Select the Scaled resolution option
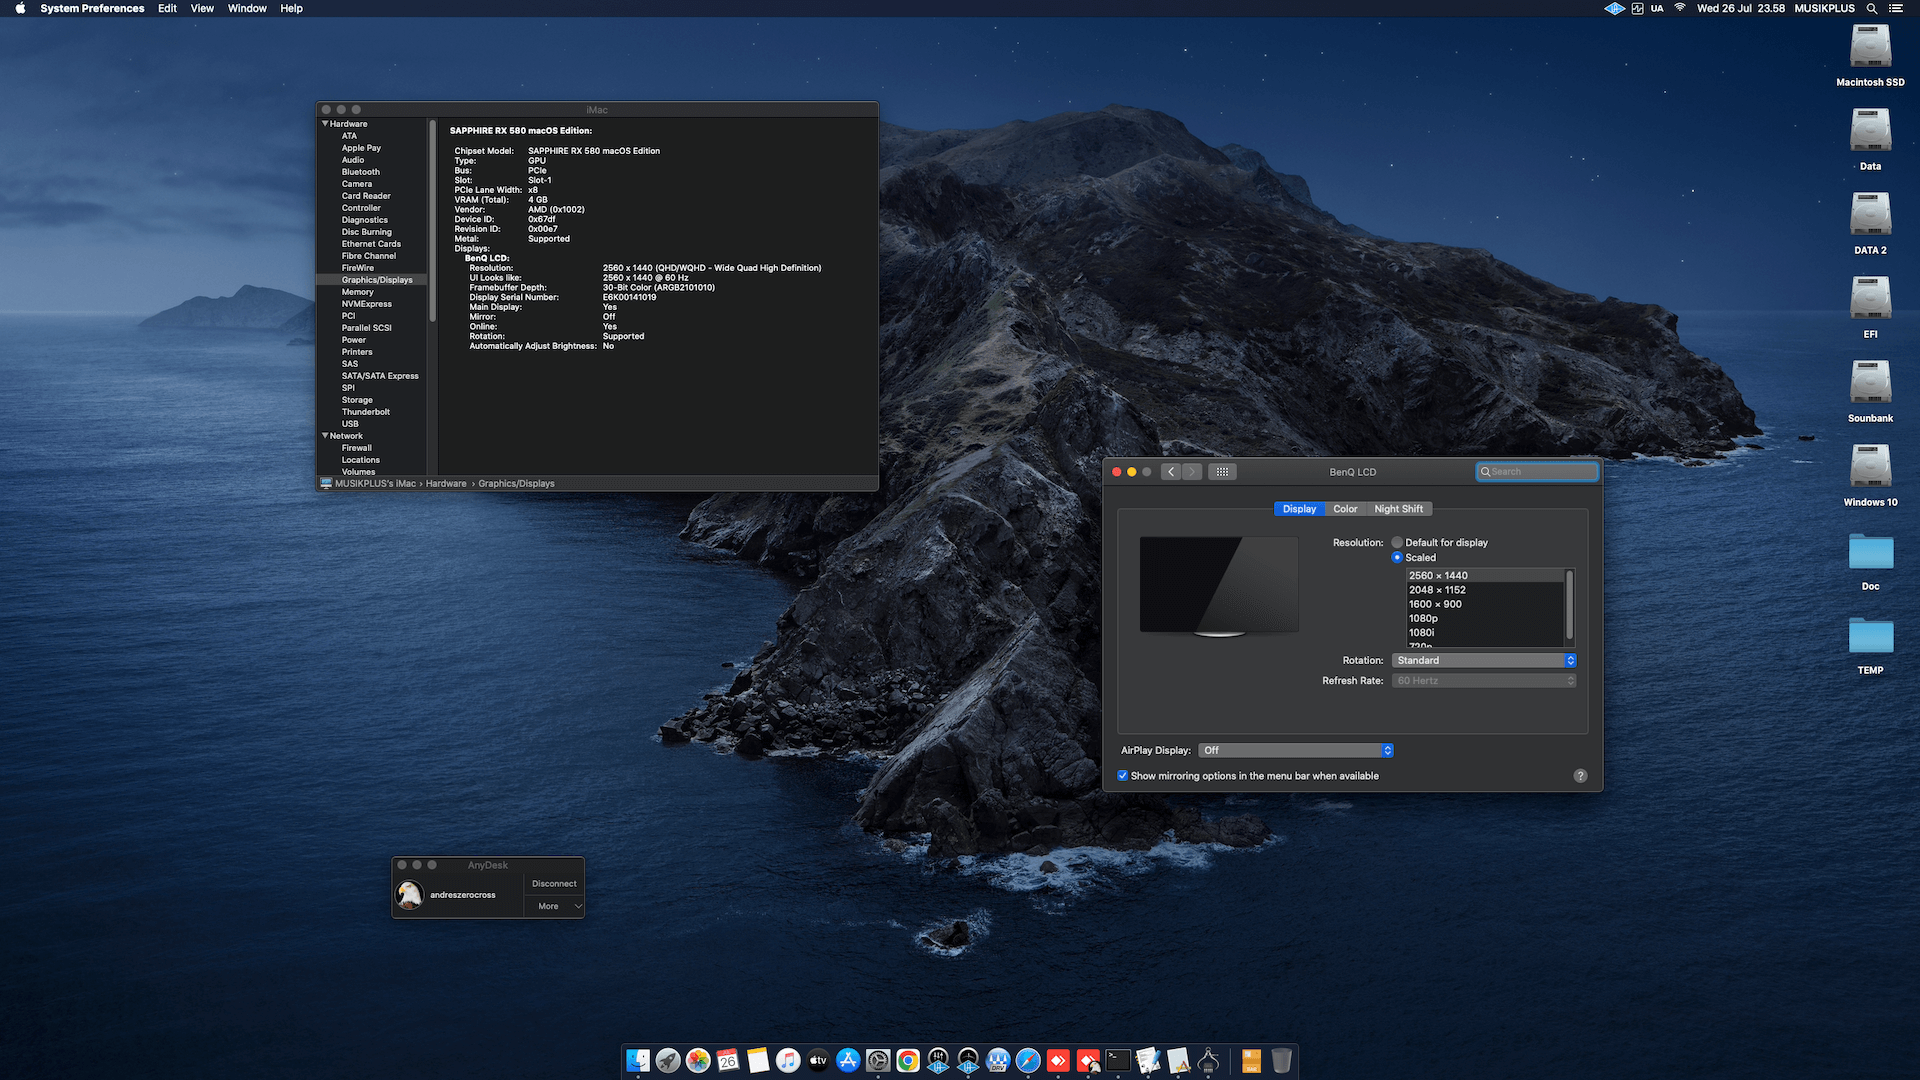This screenshot has width=1920, height=1080. pyautogui.click(x=1414, y=557)
